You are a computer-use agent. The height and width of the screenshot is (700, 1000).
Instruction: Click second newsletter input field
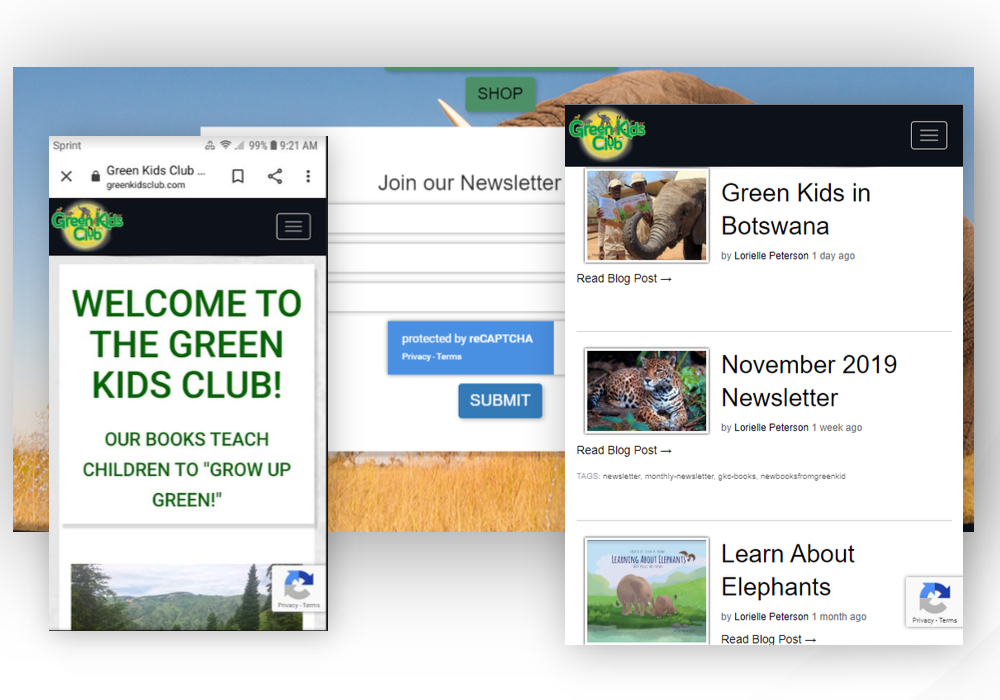click(x=446, y=259)
